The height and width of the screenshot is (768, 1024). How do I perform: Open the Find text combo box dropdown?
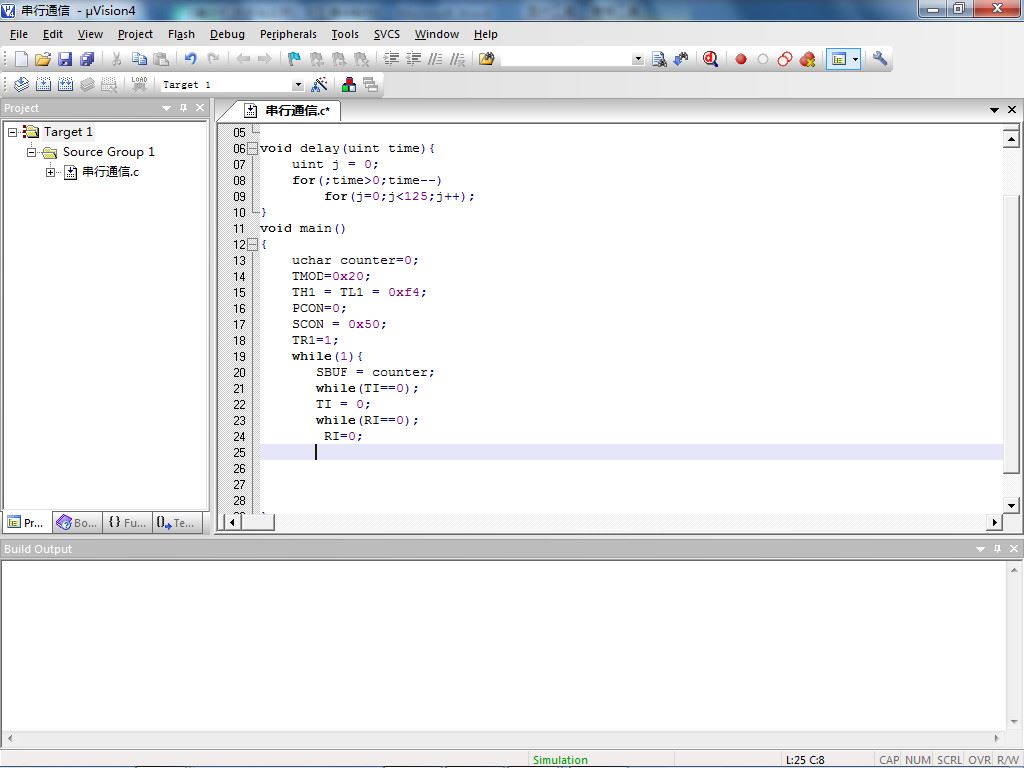(638, 59)
